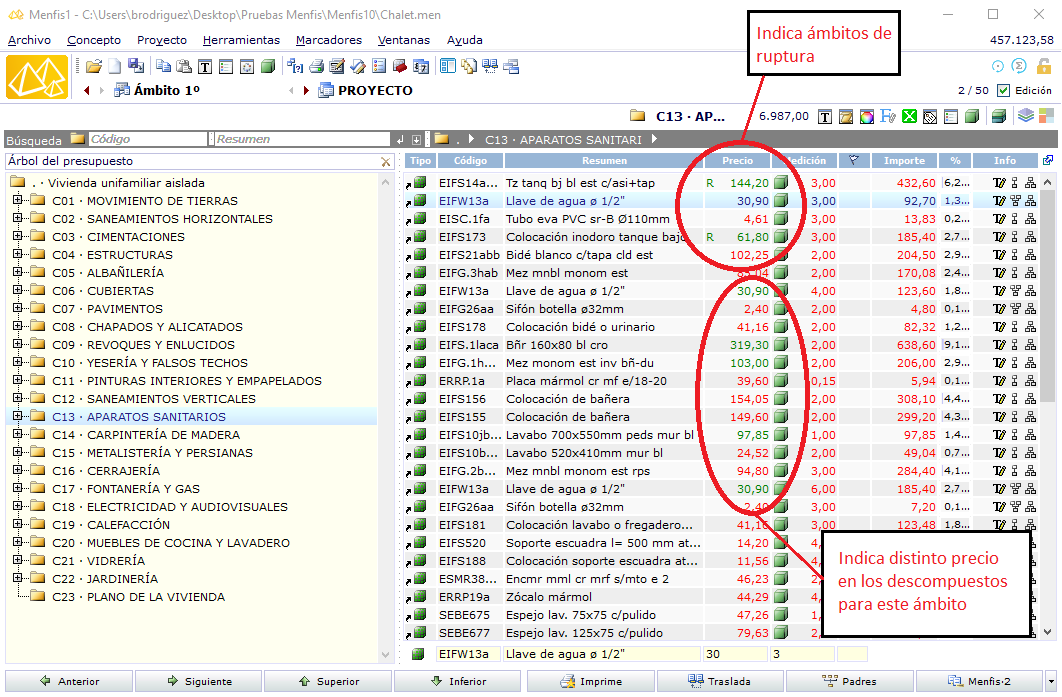Viewport: 1062px width, 697px height.
Task: Close the Árbol del presupuesto panel
Action: [385, 162]
